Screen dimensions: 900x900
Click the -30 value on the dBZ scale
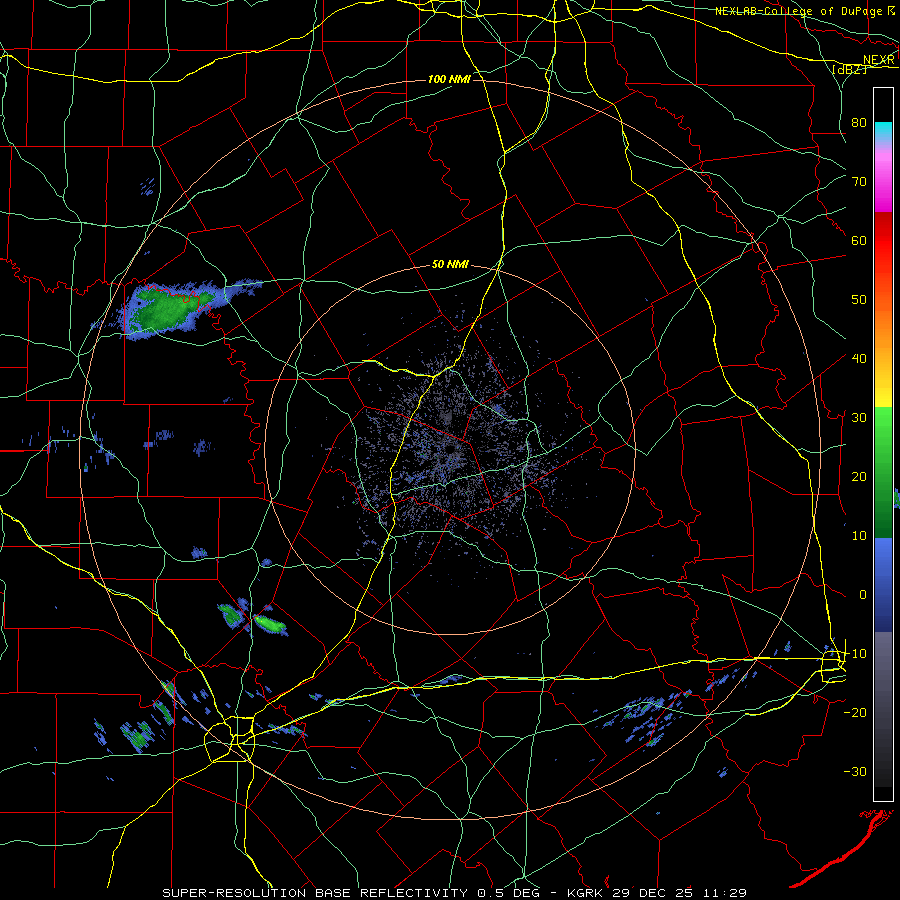click(855, 771)
